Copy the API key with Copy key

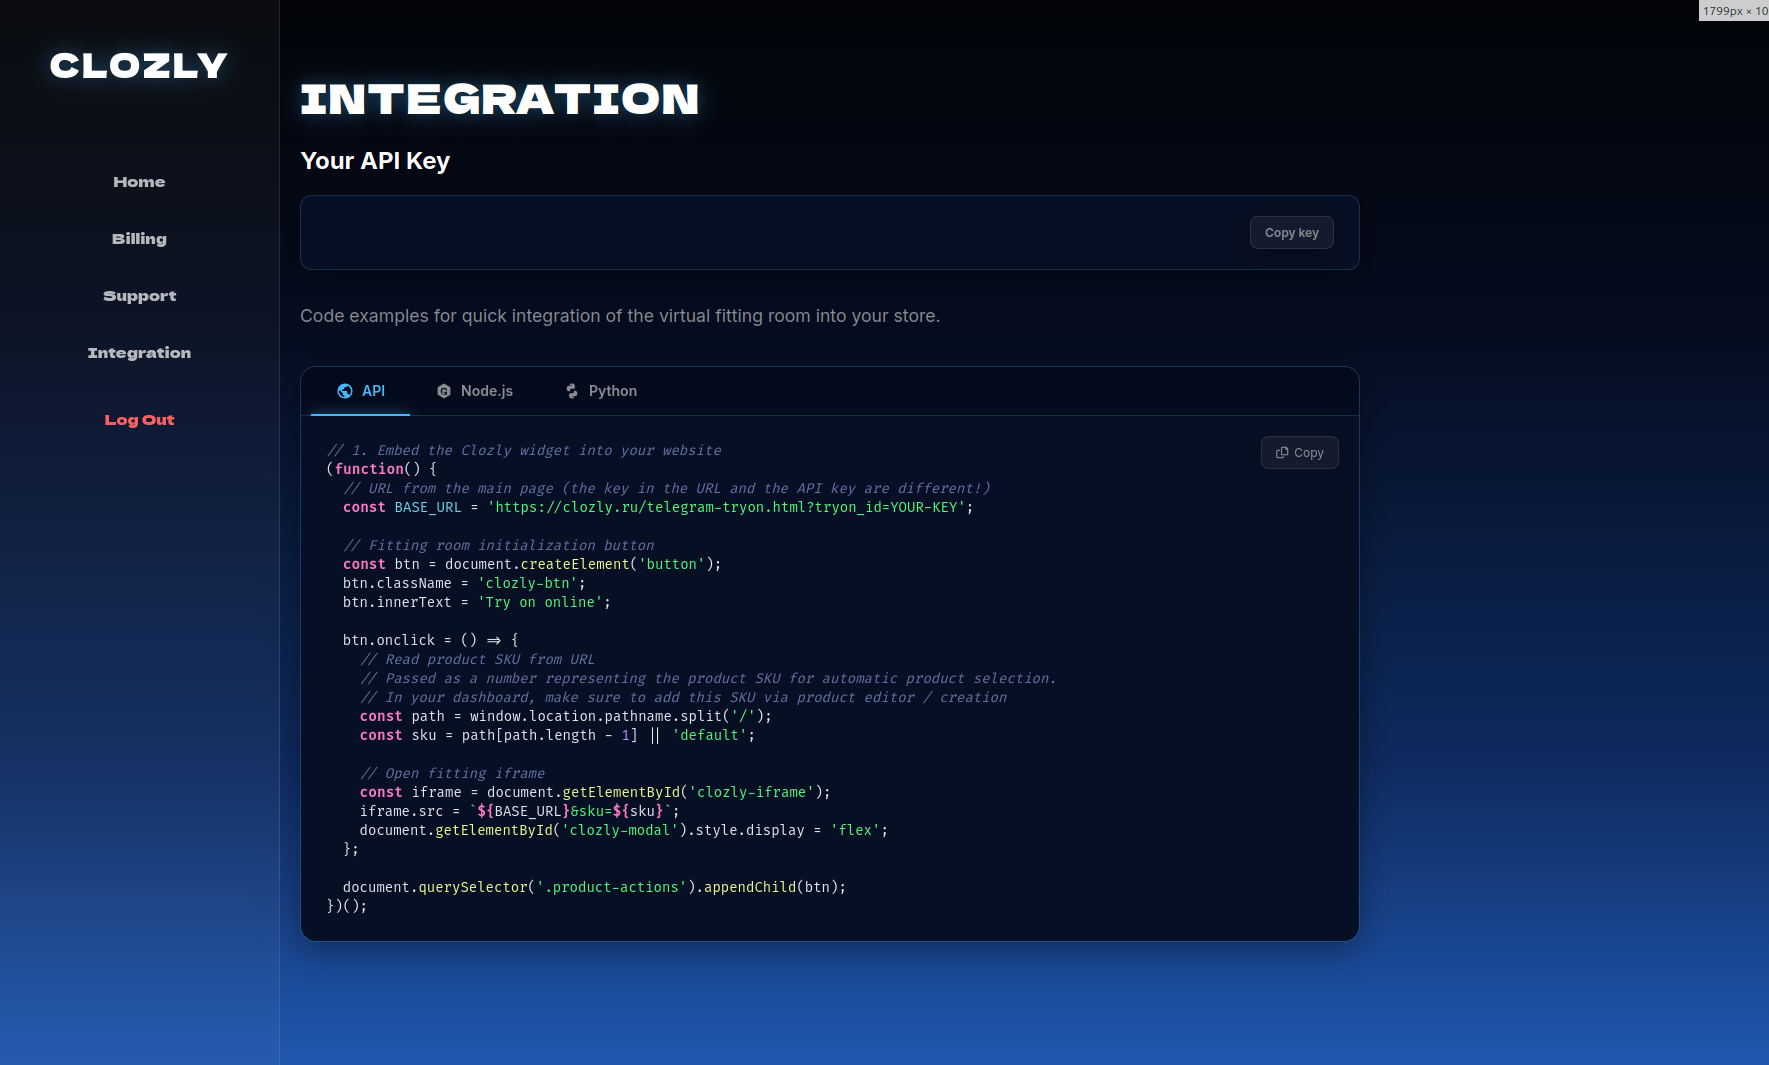(1291, 233)
